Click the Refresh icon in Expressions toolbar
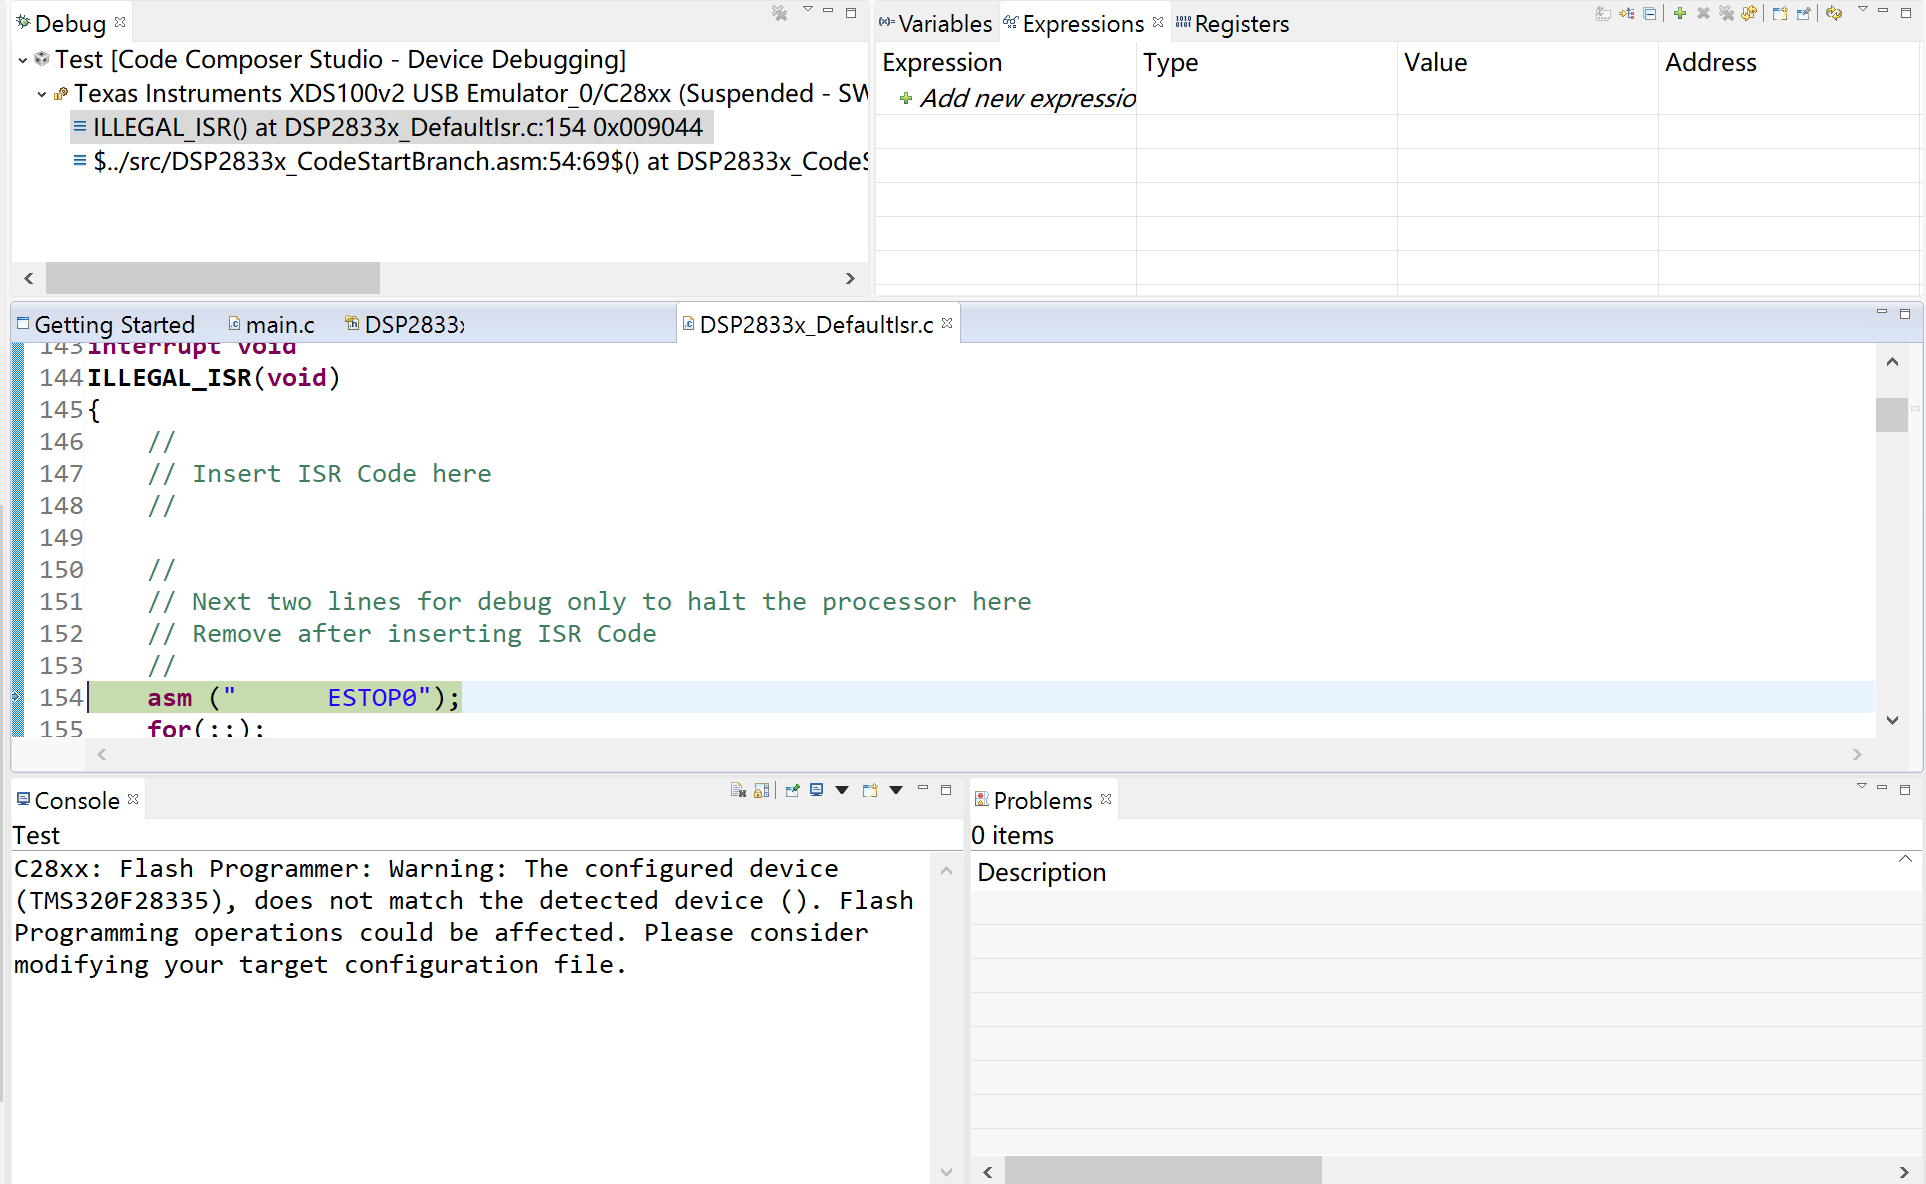Viewport: 1926px width, 1184px height. [1833, 13]
